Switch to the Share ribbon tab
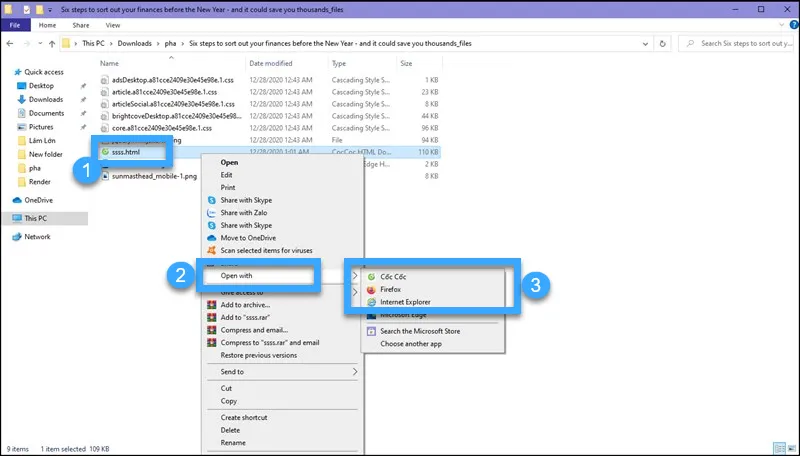The width and height of the screenshot is (800, 456). (x=81, y=25)
